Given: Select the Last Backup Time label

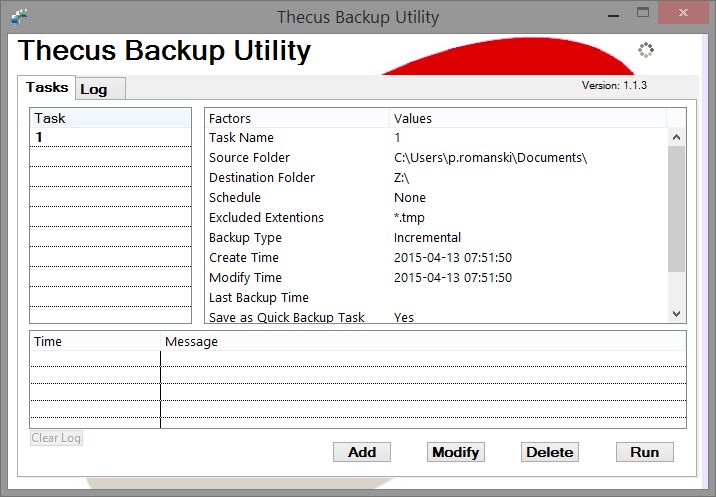Looking at the screenshot, I should coord(259,298).
